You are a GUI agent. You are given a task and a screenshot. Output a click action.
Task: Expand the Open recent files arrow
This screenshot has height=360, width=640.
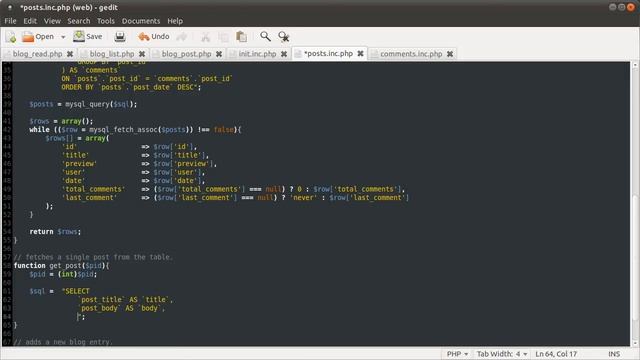pos(63,37)
